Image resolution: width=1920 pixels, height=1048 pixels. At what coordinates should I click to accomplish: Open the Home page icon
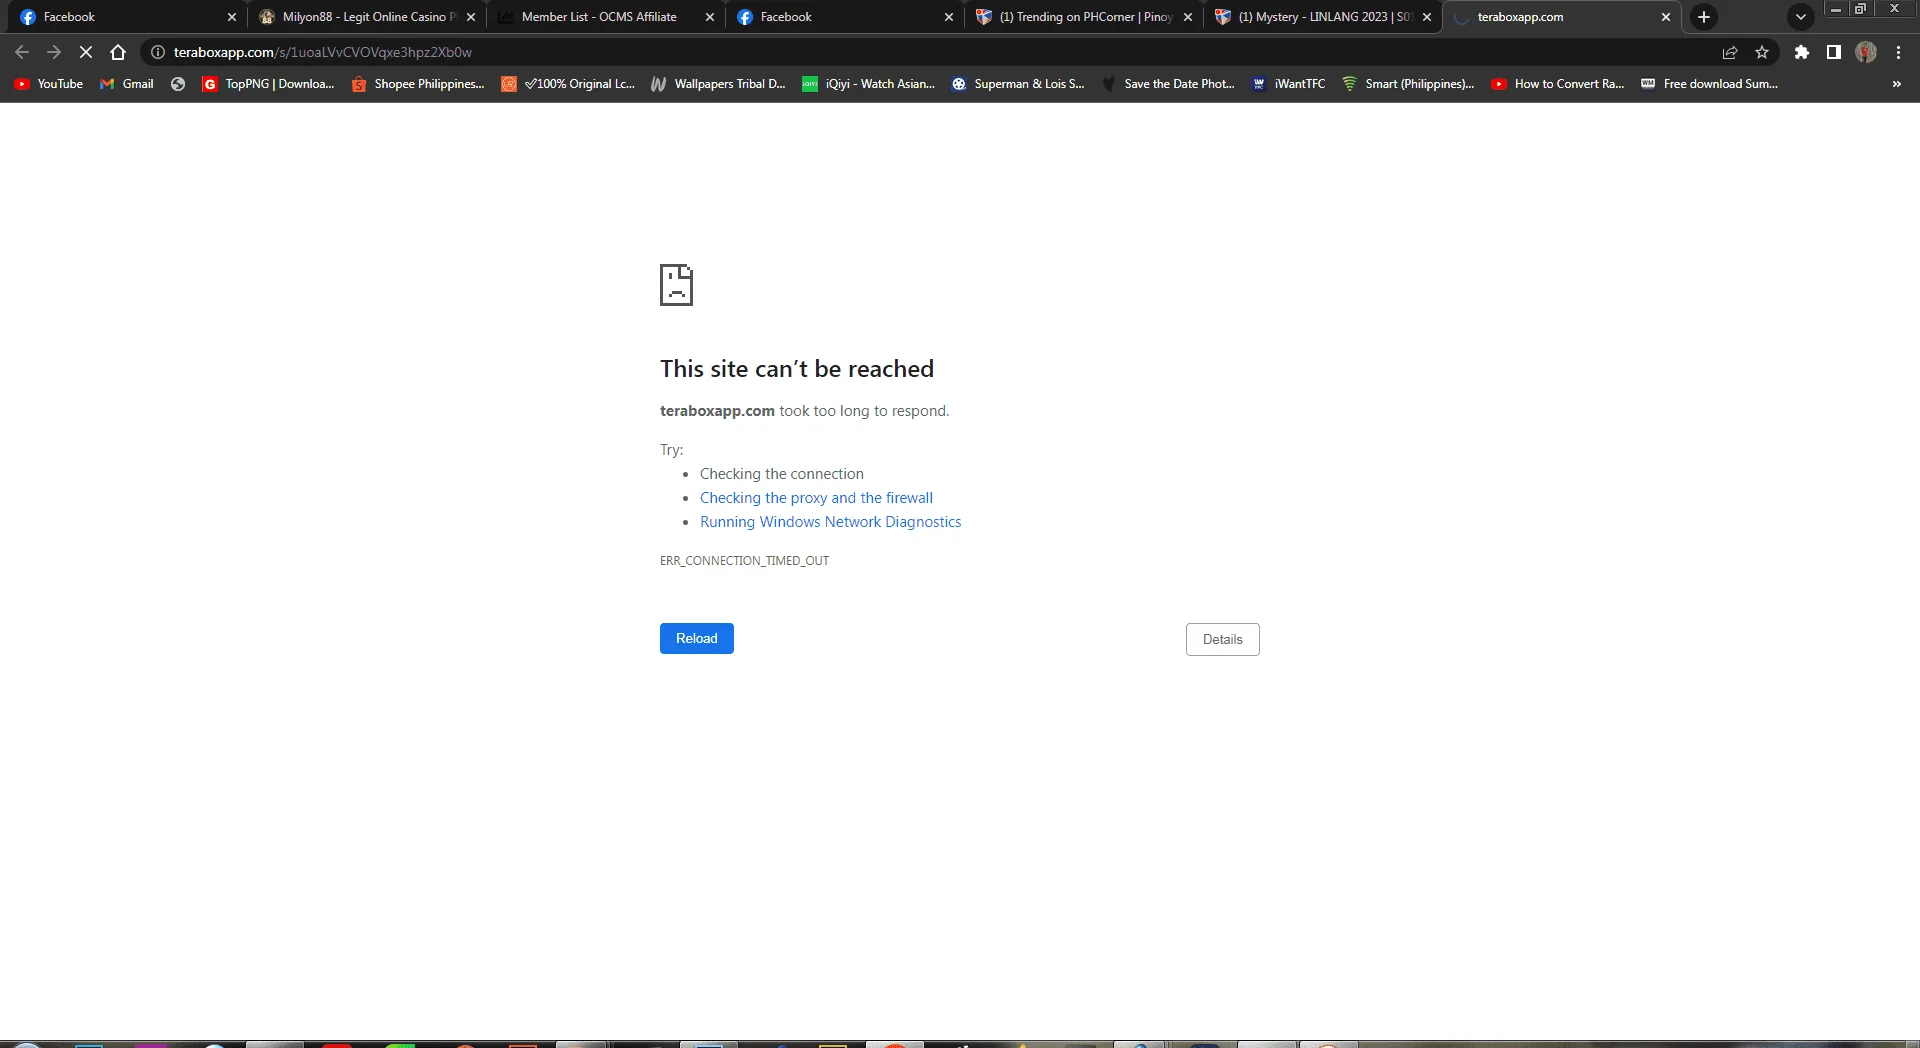[x=118, y=52]
